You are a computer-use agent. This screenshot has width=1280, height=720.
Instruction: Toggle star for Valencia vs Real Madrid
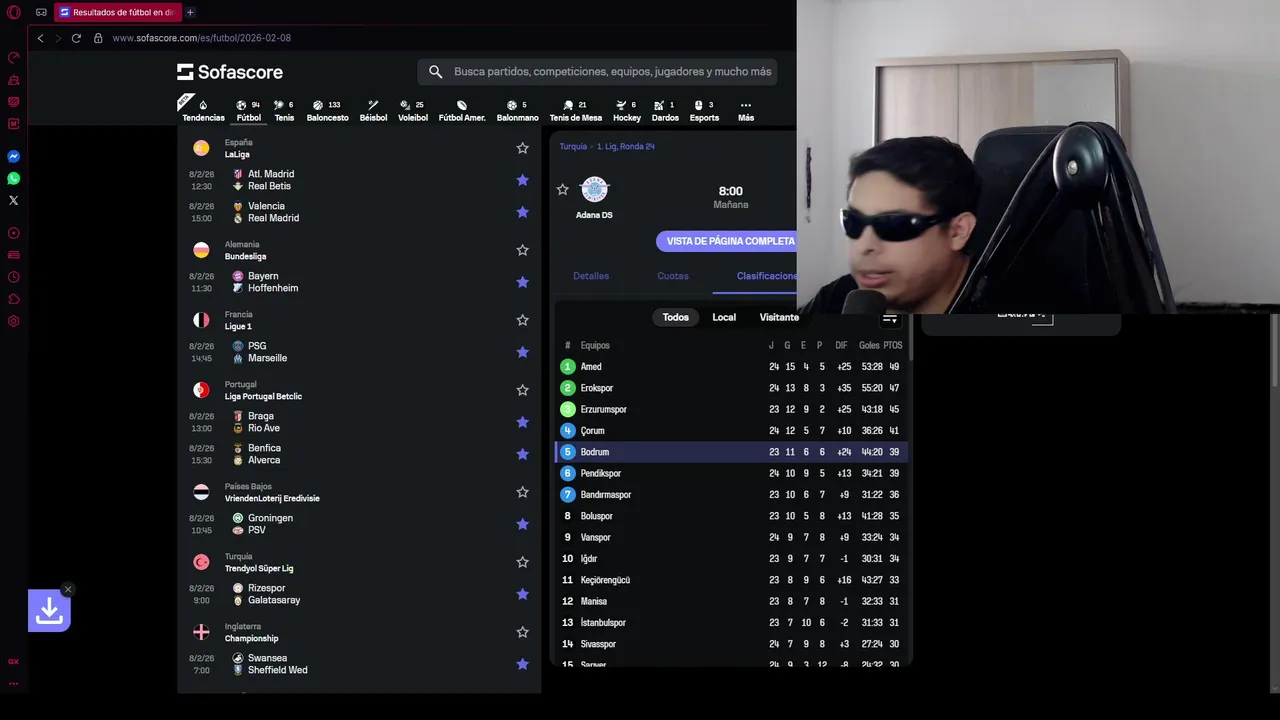[522, 212]
